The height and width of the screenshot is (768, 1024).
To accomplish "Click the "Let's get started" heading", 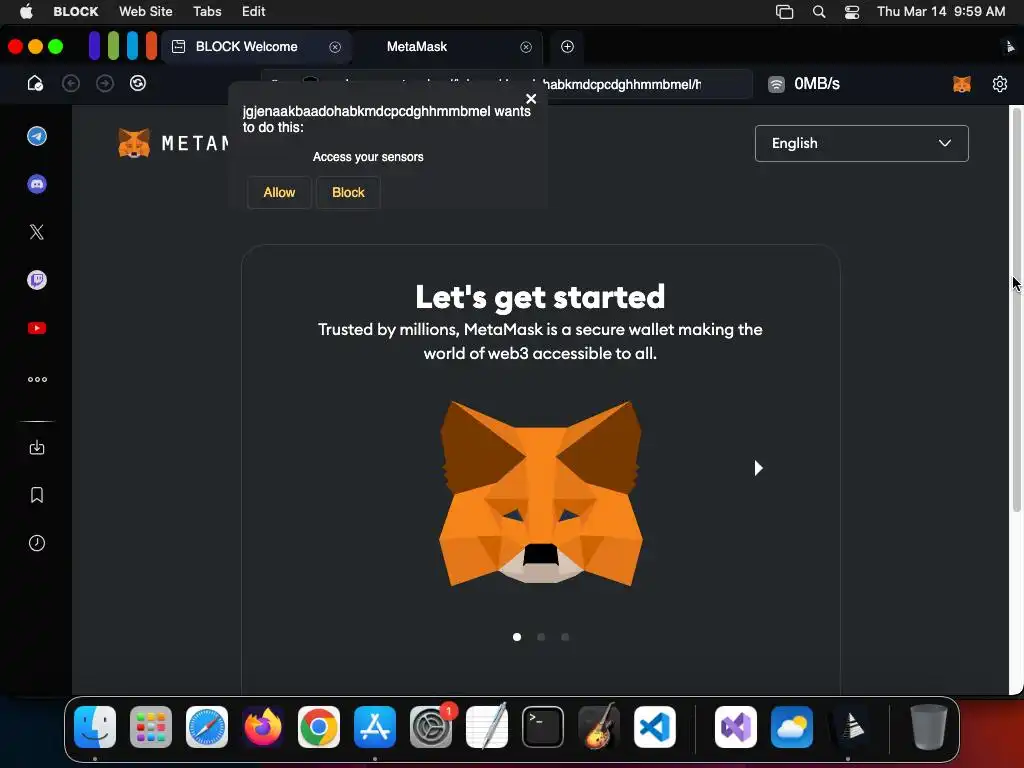I will [x=540, y=297].
